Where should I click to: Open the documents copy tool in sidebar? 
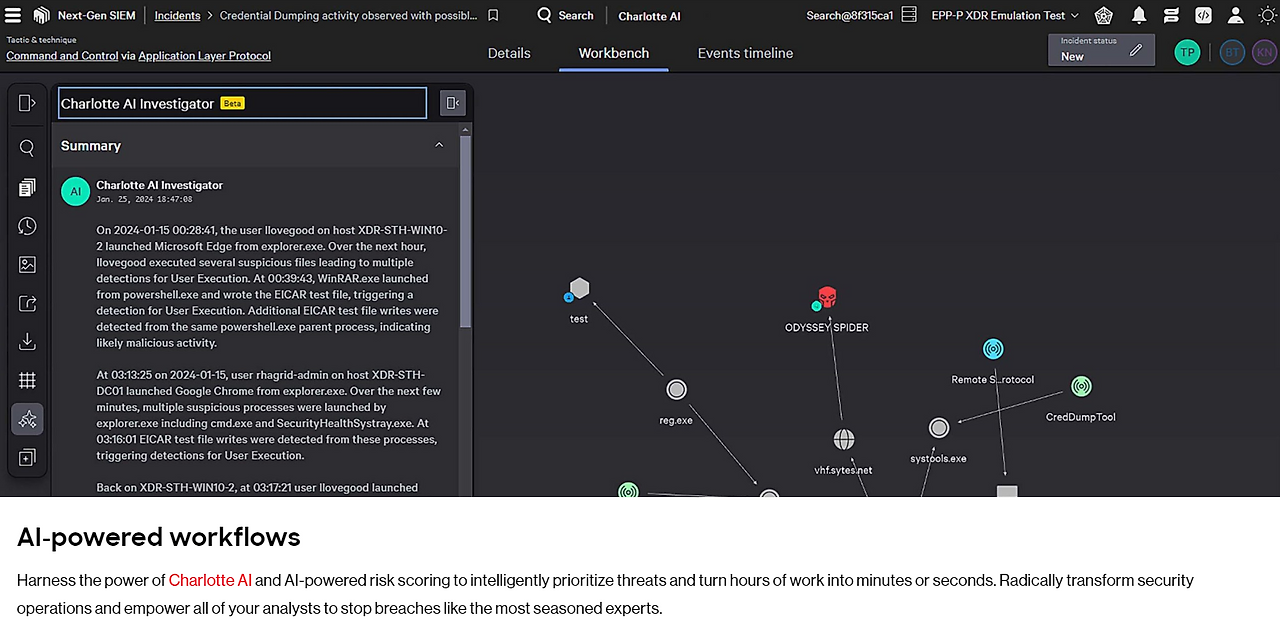coord(27,187)
